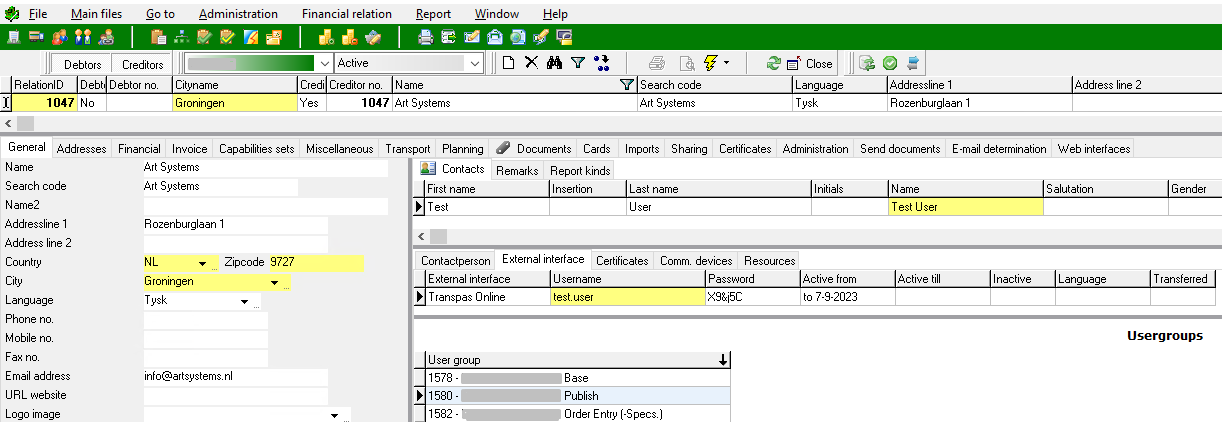1222x422 pixels.
Task: Open the Financial relation menu
Action: pos(346,14)
